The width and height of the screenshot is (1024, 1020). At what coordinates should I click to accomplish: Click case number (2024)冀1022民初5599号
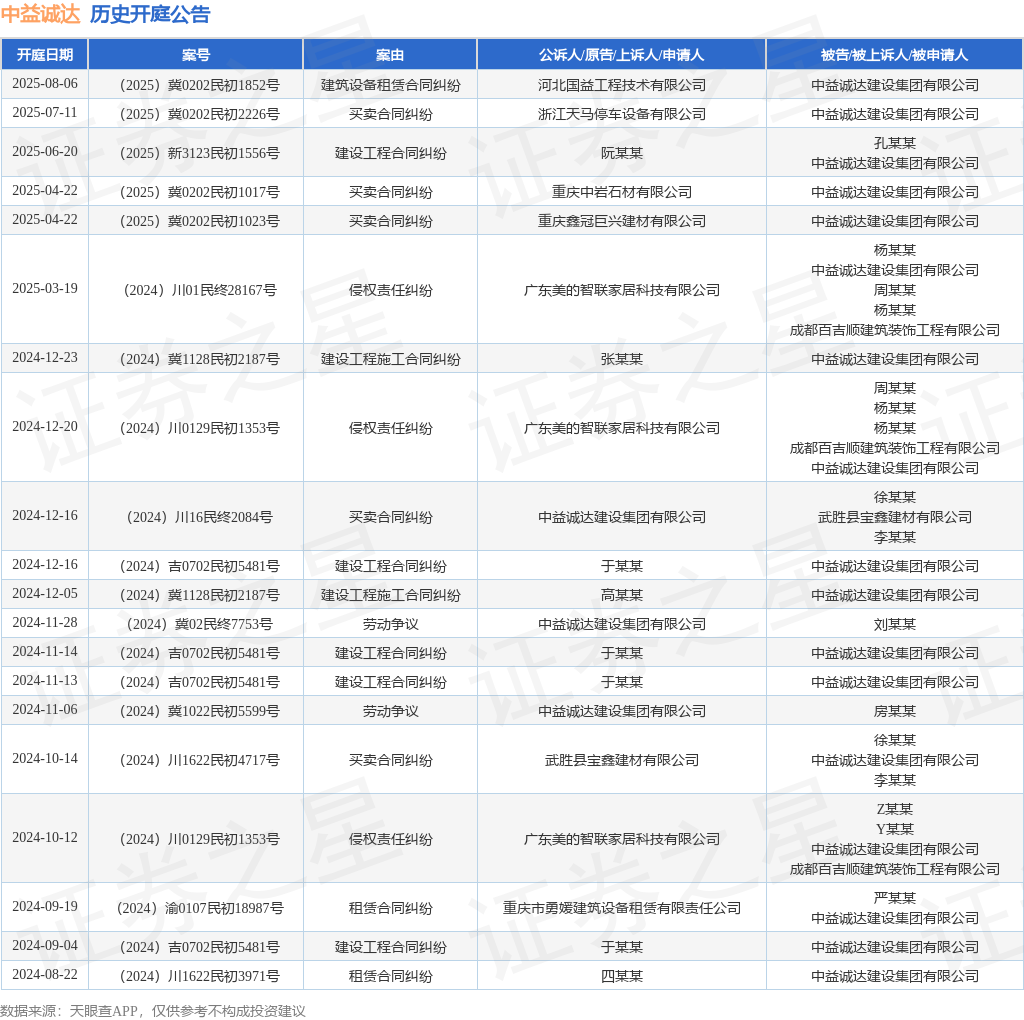point(199,711)
